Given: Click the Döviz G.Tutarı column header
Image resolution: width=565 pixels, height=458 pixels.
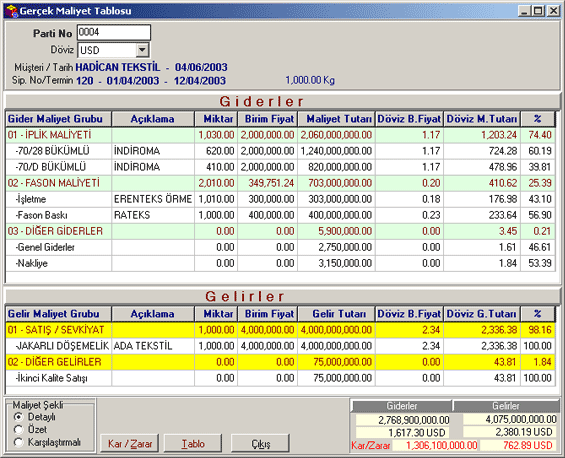Looking at the screenshot, I should 482,314.
